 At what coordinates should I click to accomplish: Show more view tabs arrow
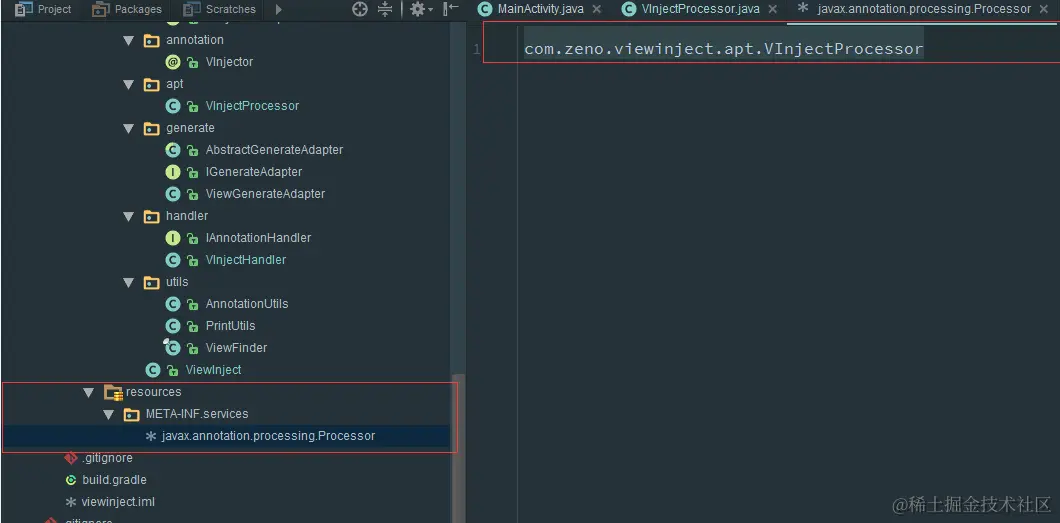coord(279,9)
